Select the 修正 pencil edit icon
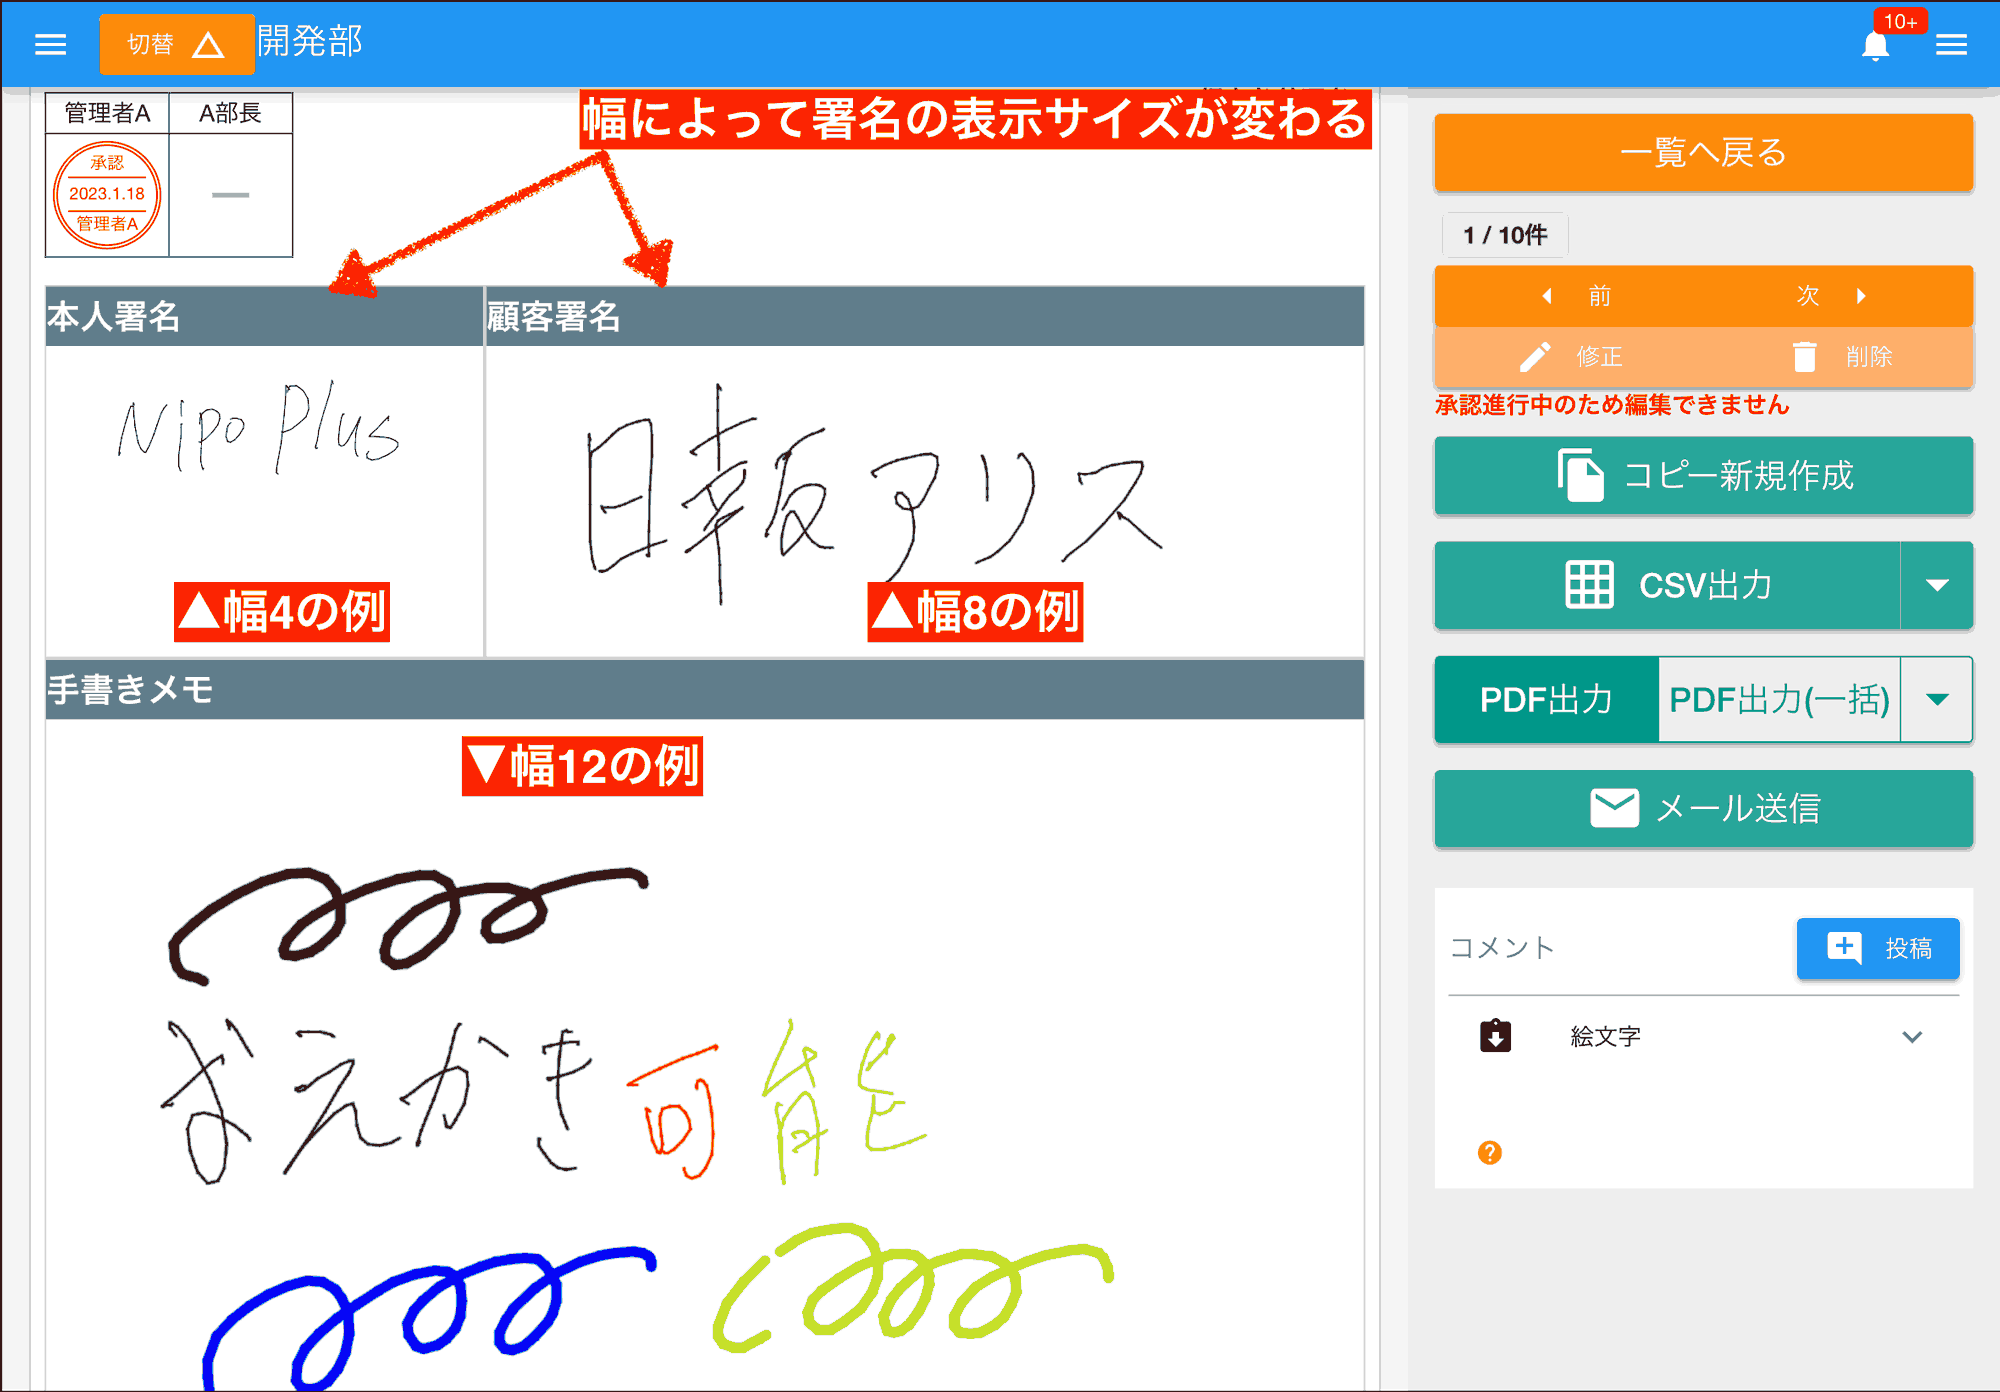Screen dimensions: 2000x1392 (x=1538, y=357)
